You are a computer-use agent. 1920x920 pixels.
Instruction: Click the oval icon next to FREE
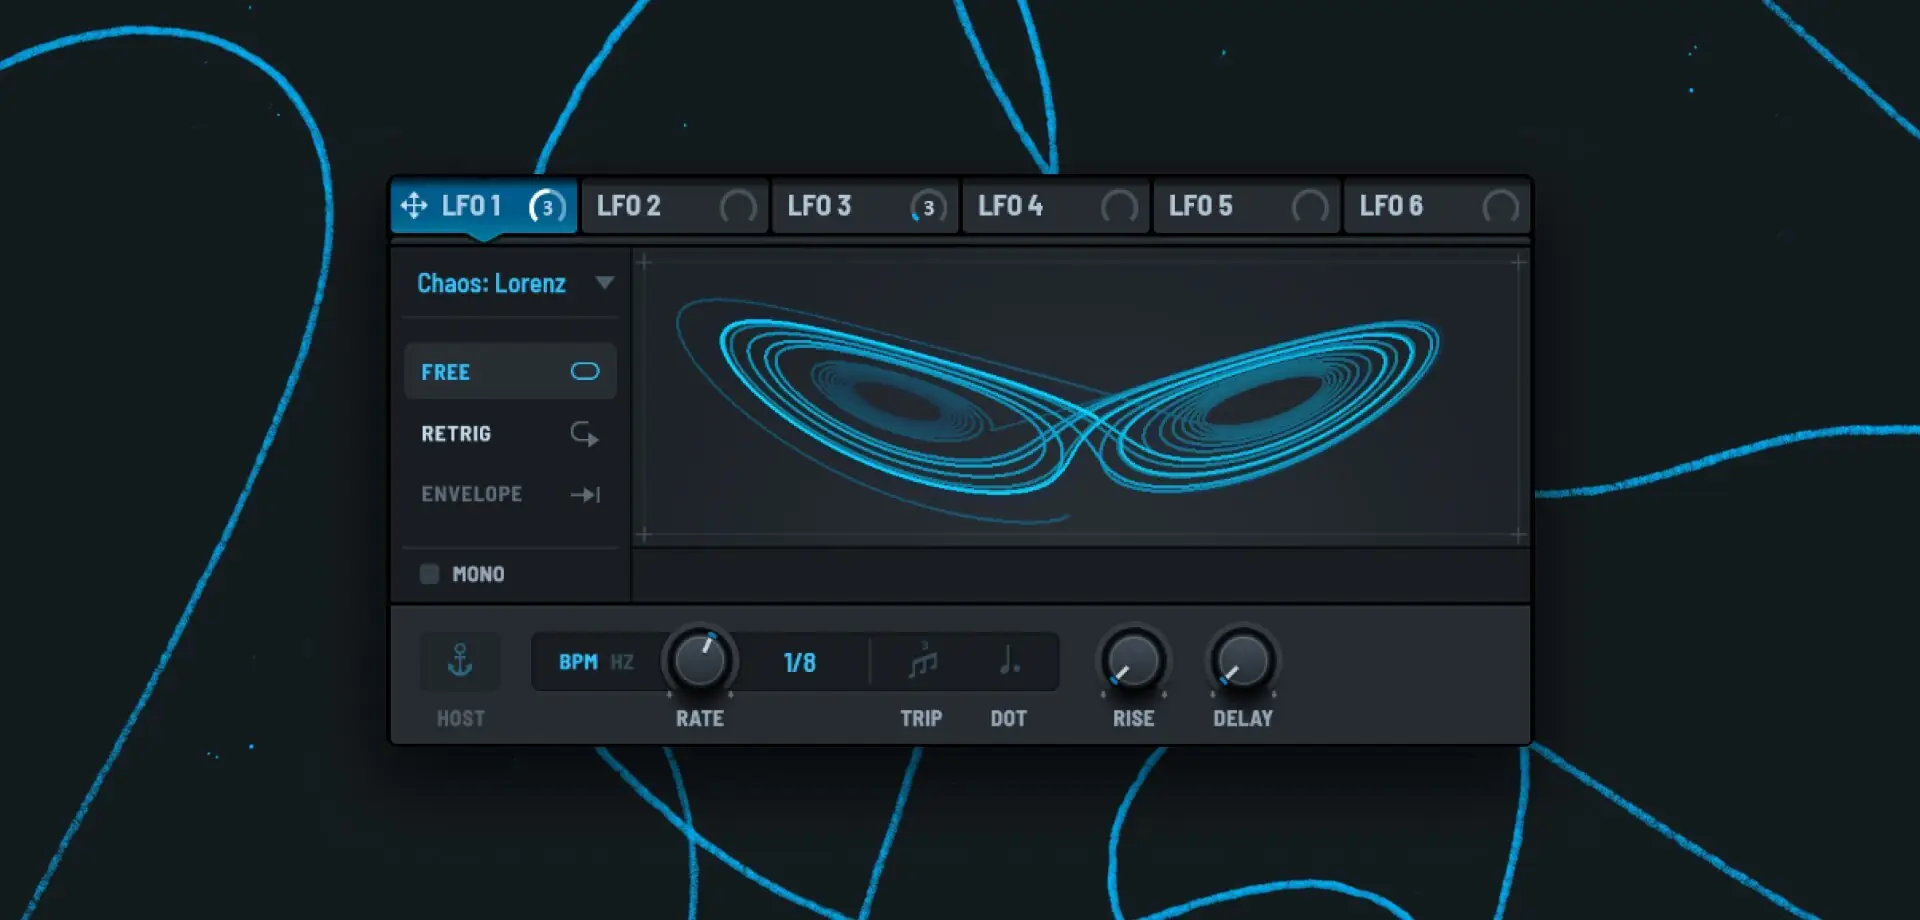pos(584,371)
